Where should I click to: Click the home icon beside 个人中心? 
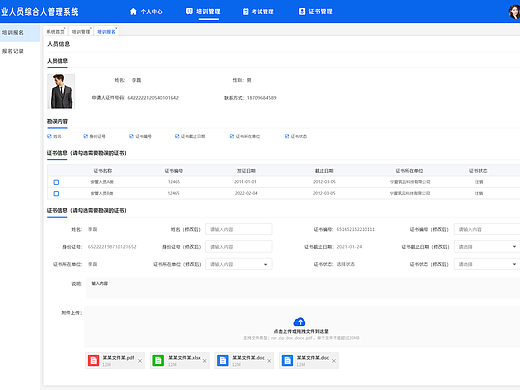point(133,12)
